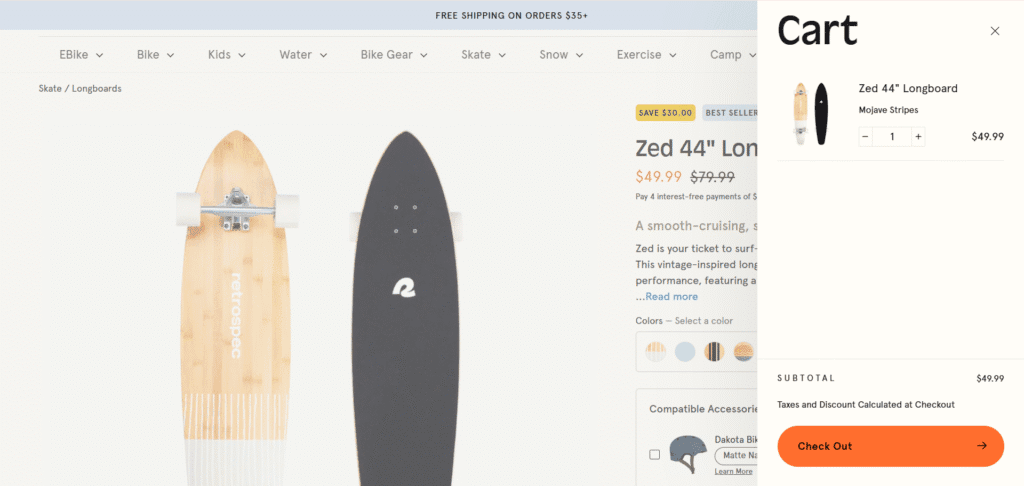
Task: Choose the black-striped color swatch
Action: click(x=714, y=351)
